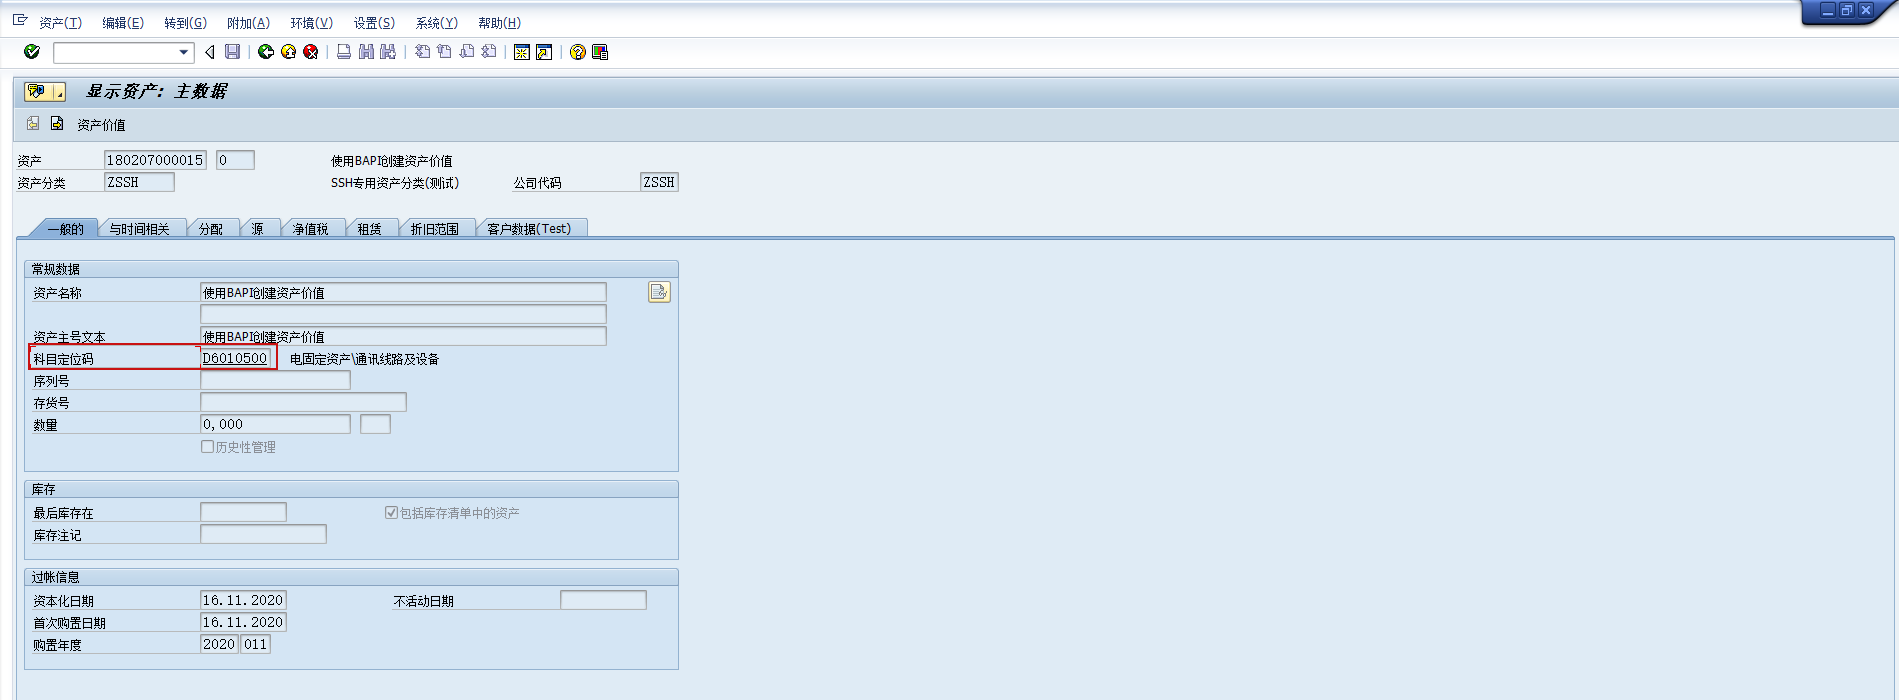Click the red Cancel icon
The height and width of the screenshot is (700, 1899).
311,52
